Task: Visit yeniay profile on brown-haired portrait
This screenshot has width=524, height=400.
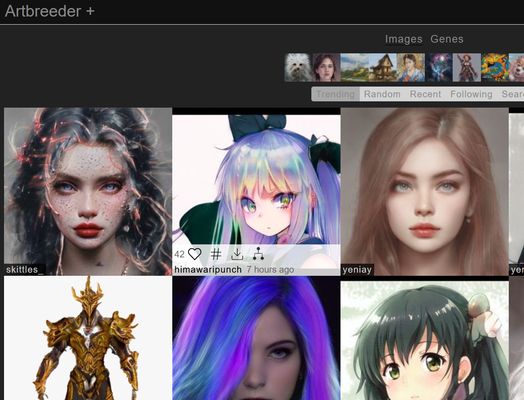Action: point(357,270)
